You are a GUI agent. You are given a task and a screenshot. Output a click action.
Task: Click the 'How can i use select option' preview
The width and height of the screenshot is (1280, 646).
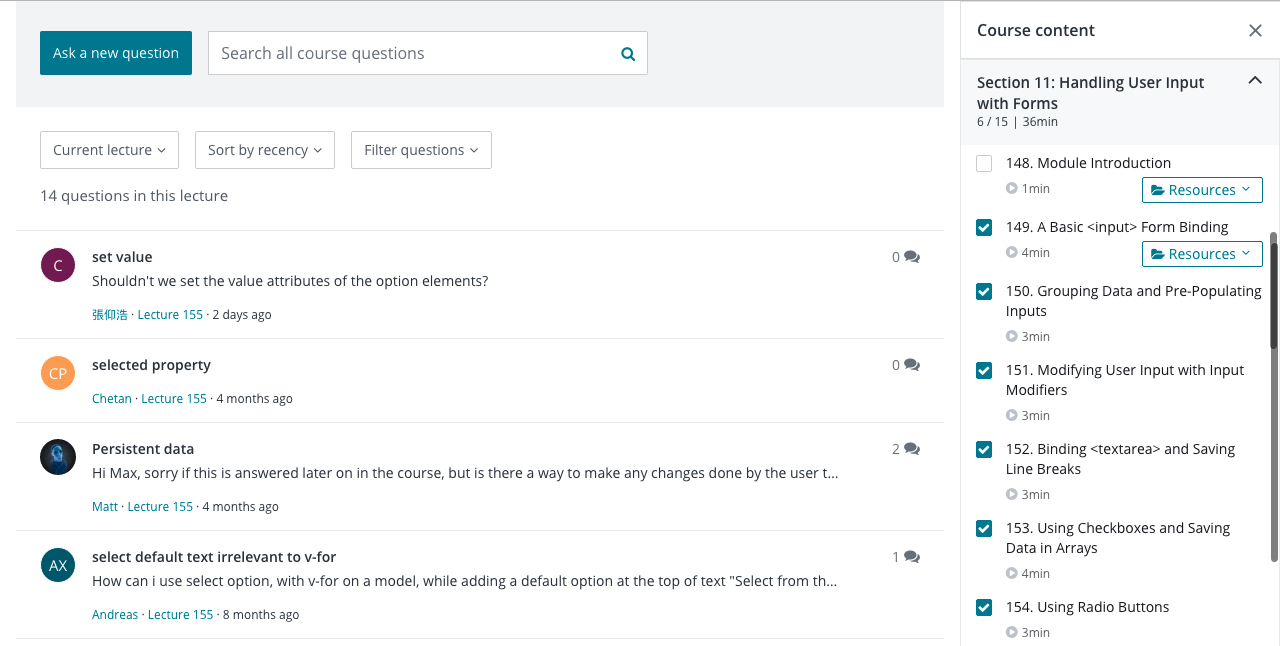point(465,581)
